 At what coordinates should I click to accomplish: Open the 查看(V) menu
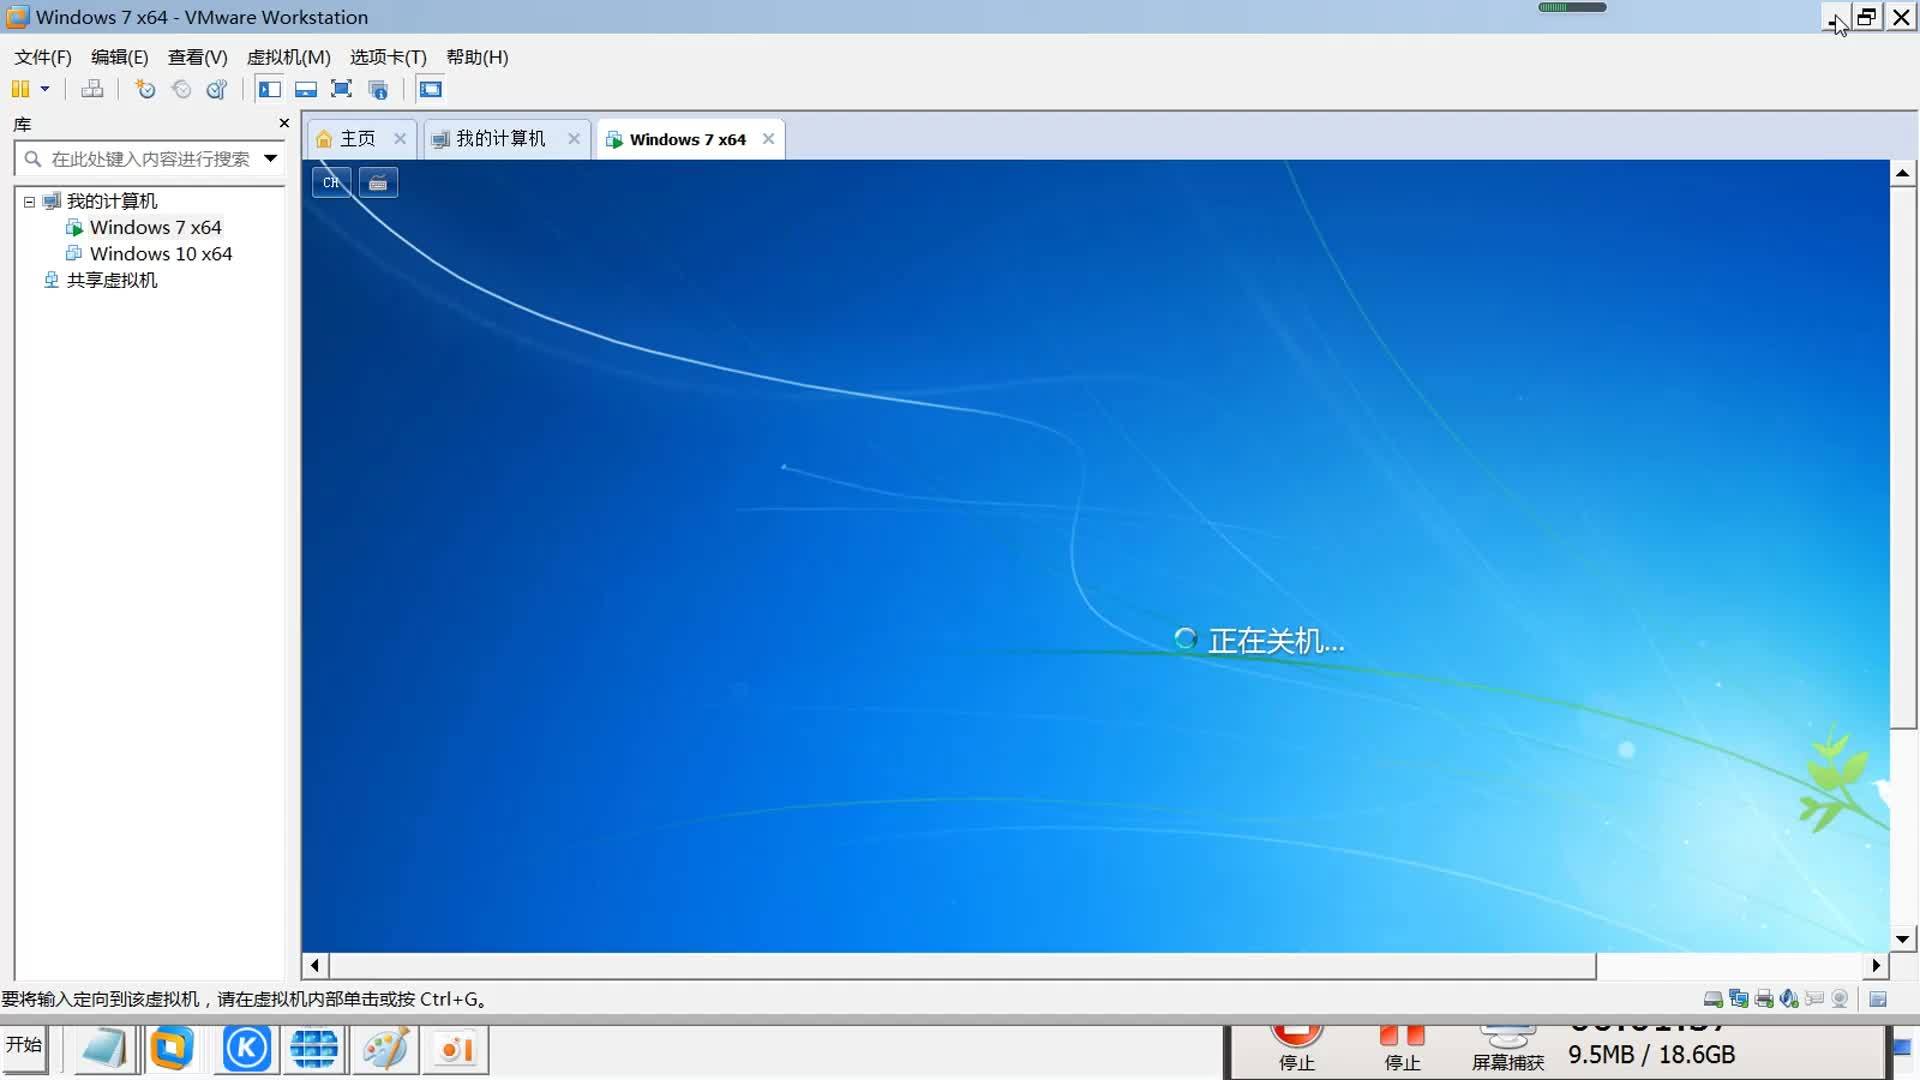pos(197,57)
